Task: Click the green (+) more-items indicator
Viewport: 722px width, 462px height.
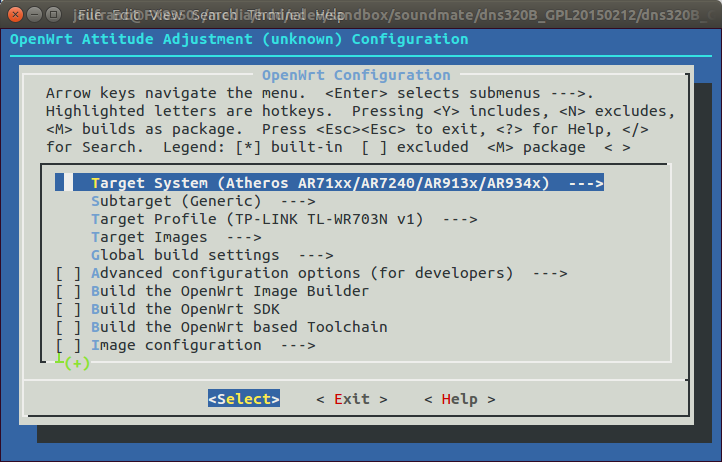Action: click(x=77, y=363)
